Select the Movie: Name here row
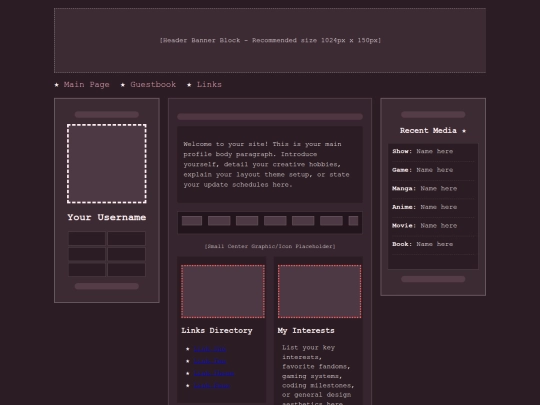Screen dimensions: 540x405 click(433, 226)
